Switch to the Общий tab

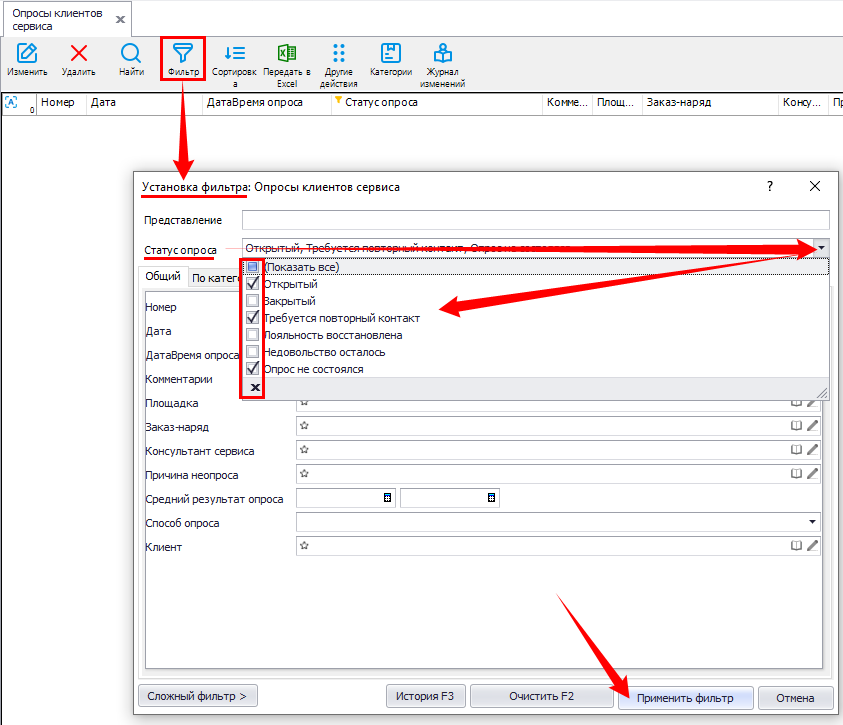(x=163, y=277)
